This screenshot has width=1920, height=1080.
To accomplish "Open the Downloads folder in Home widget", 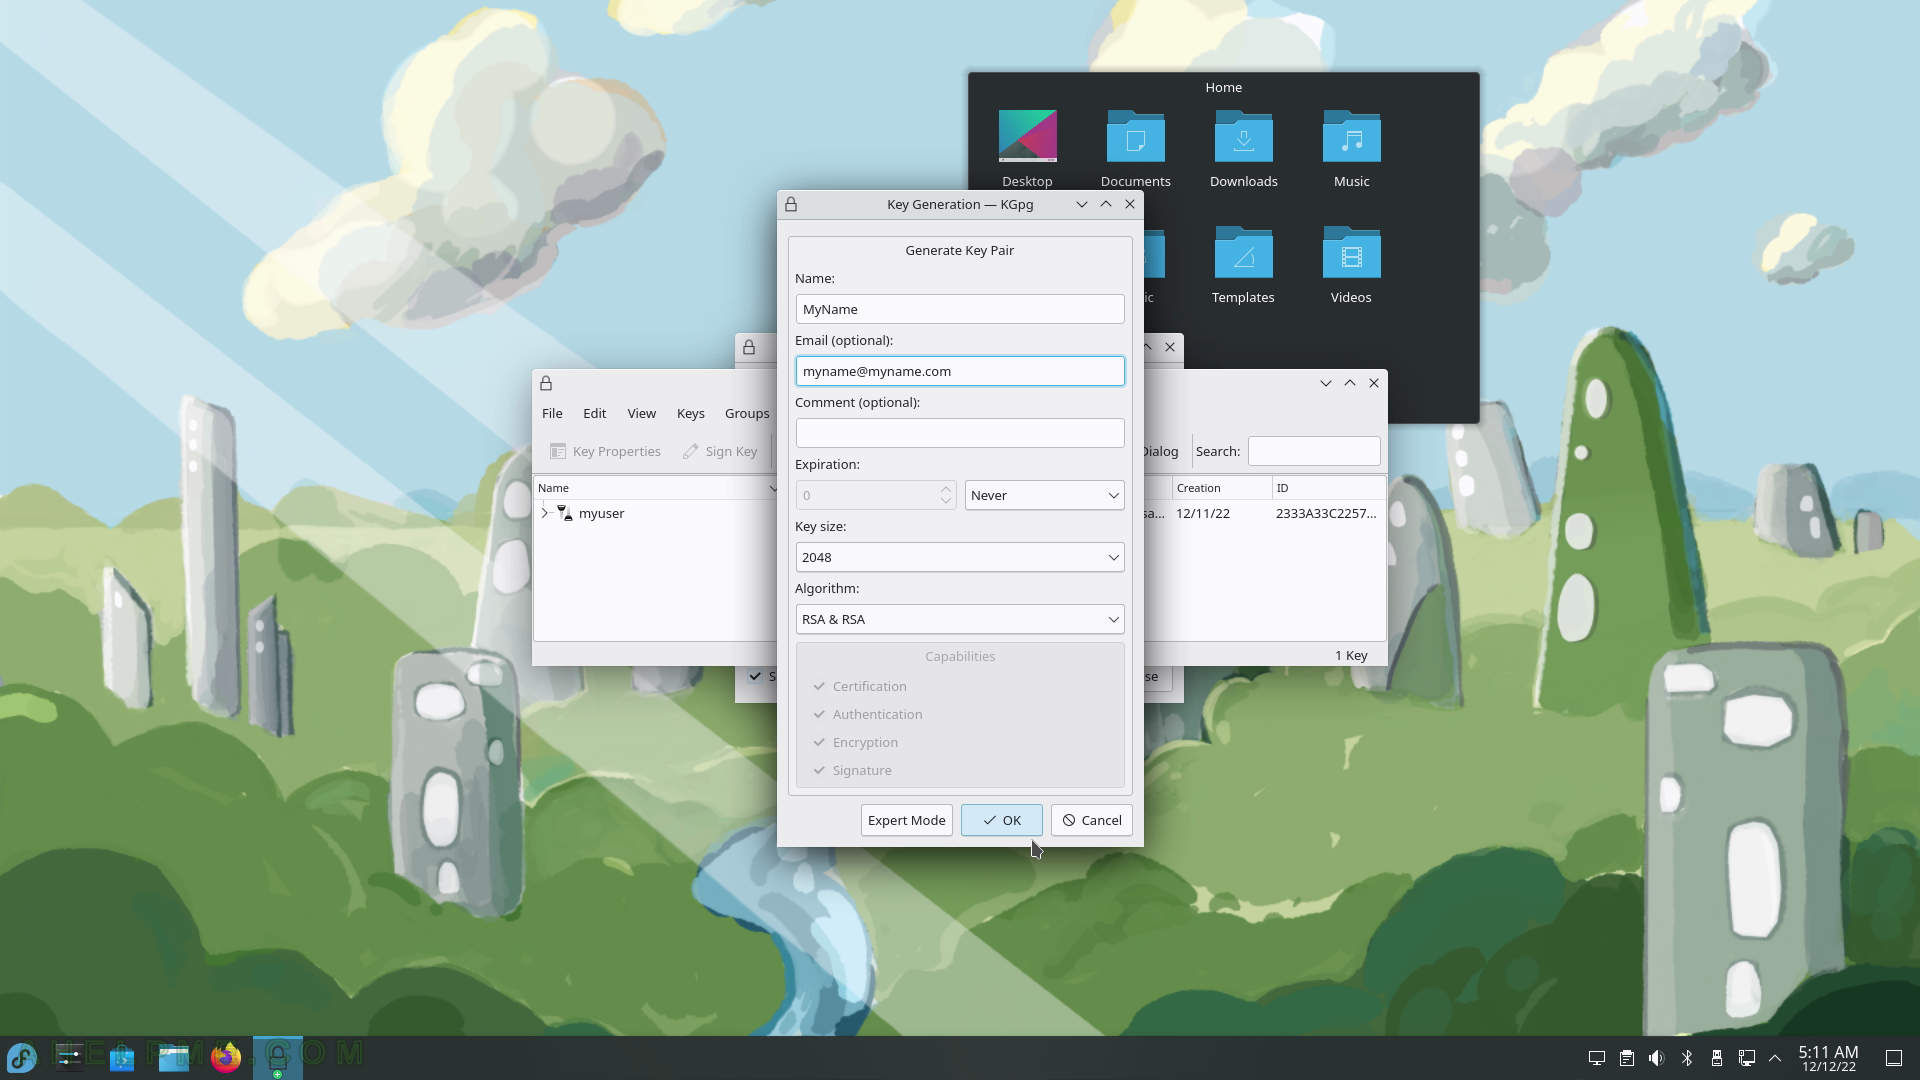I will click(1243, 148).
